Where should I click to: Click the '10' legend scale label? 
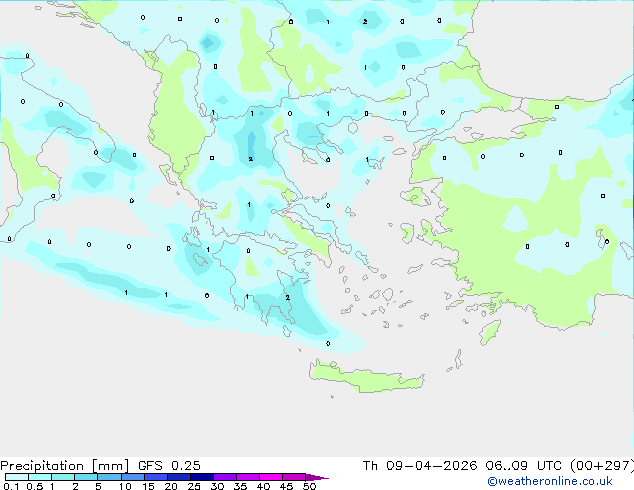(x=125, y=486)
